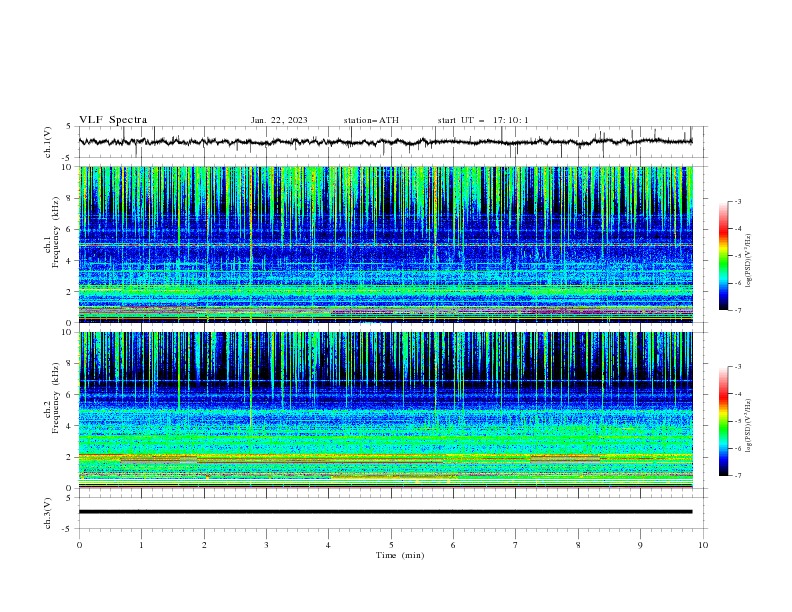792x612 pixels.
Task: Click the lower log(PSD) colorbar label
Action: click(x=749, y=426)
